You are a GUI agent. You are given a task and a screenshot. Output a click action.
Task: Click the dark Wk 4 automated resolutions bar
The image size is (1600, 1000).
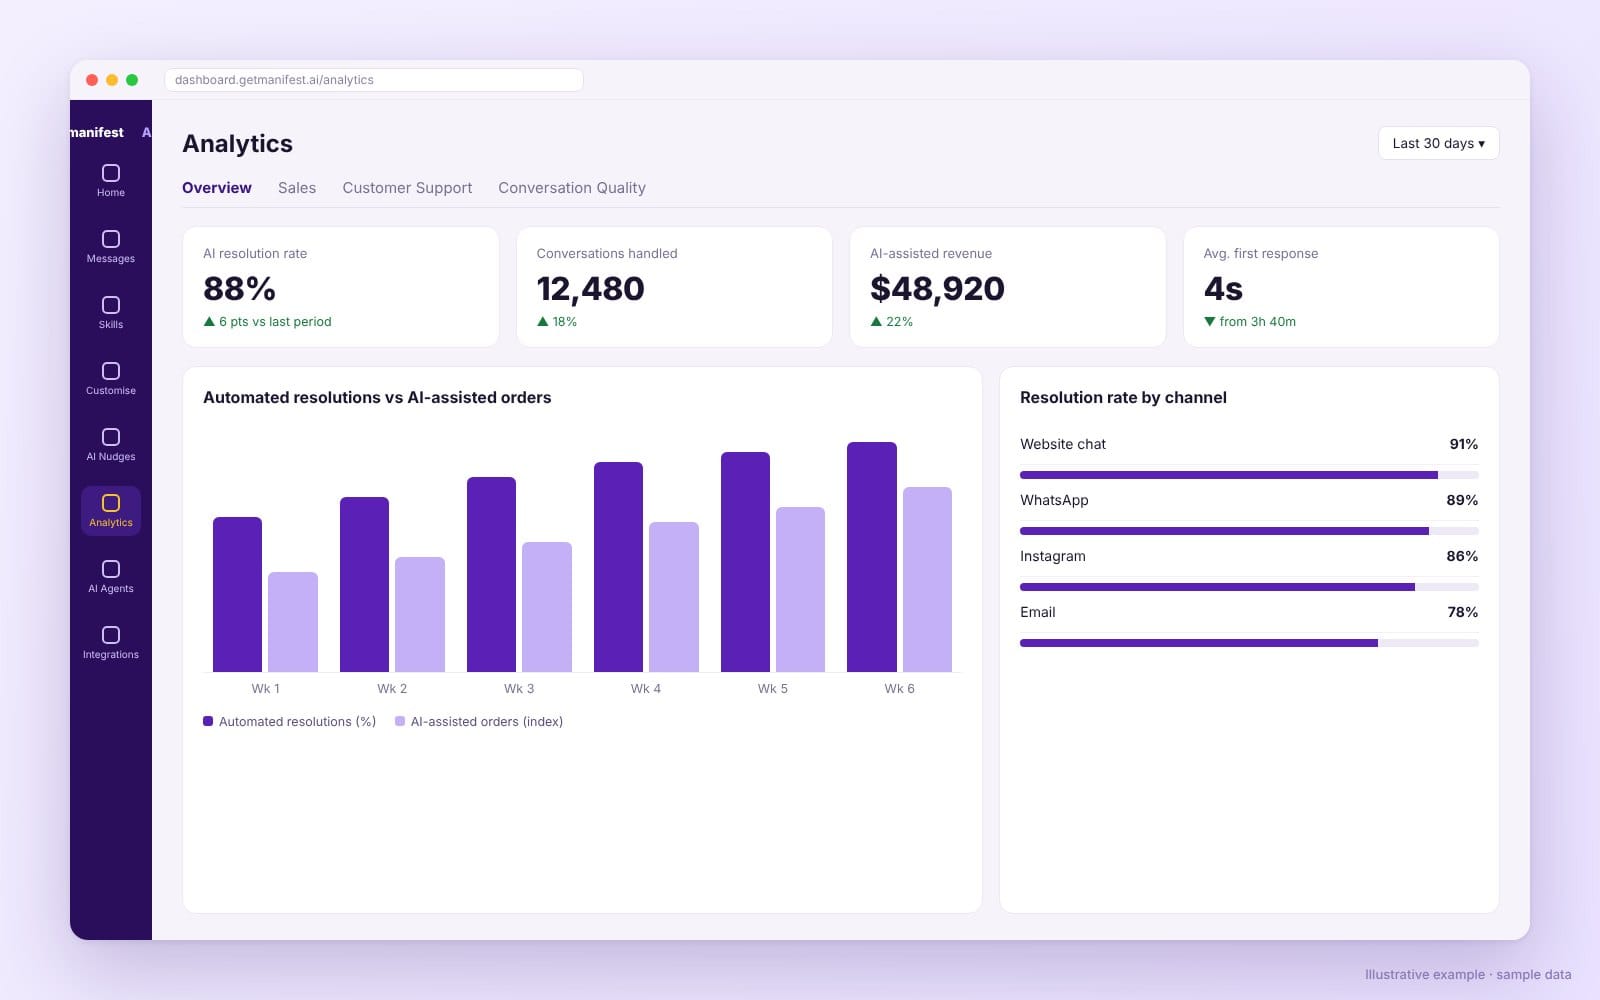point(618,567)
